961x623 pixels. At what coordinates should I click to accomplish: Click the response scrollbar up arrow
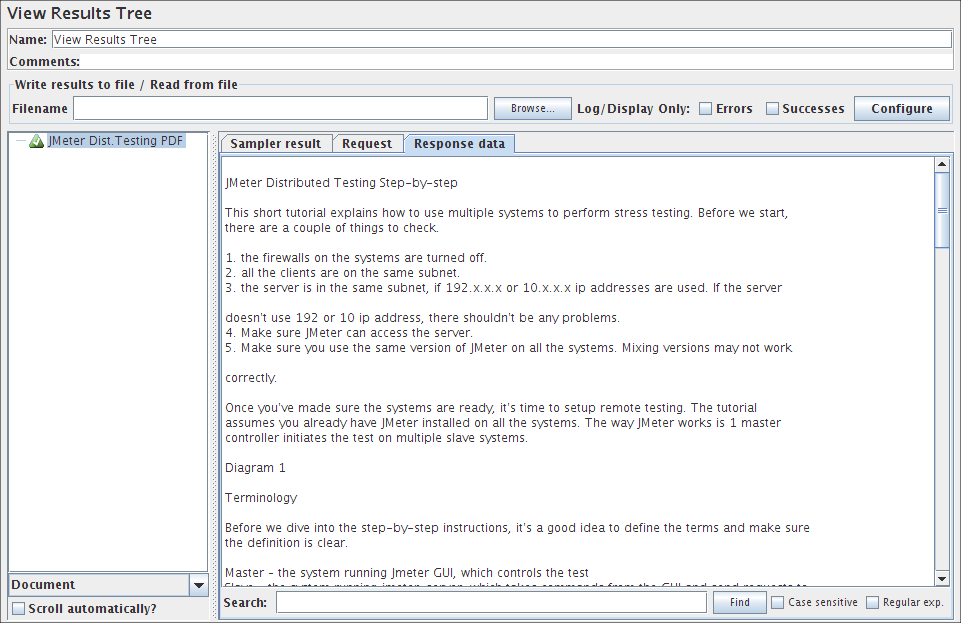coord(942,164)
